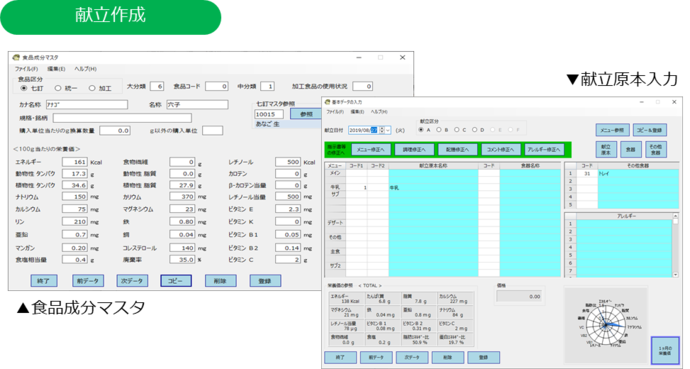Click the allergy list scroll-down arrow
The width and height of the screenshot is (690, 369).
pyautogui.click(x=675, y=274)
